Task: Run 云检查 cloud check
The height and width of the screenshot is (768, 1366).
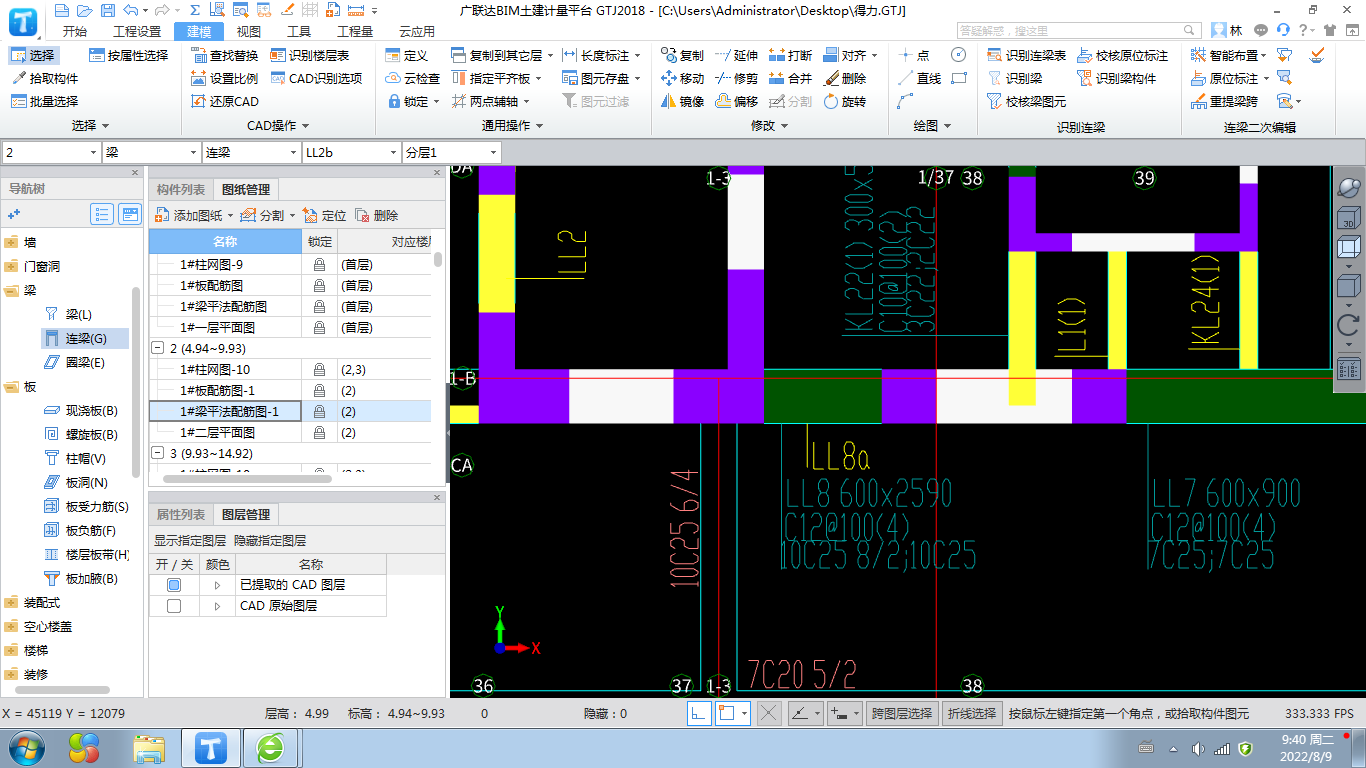Action: click(x=413, y=78)
